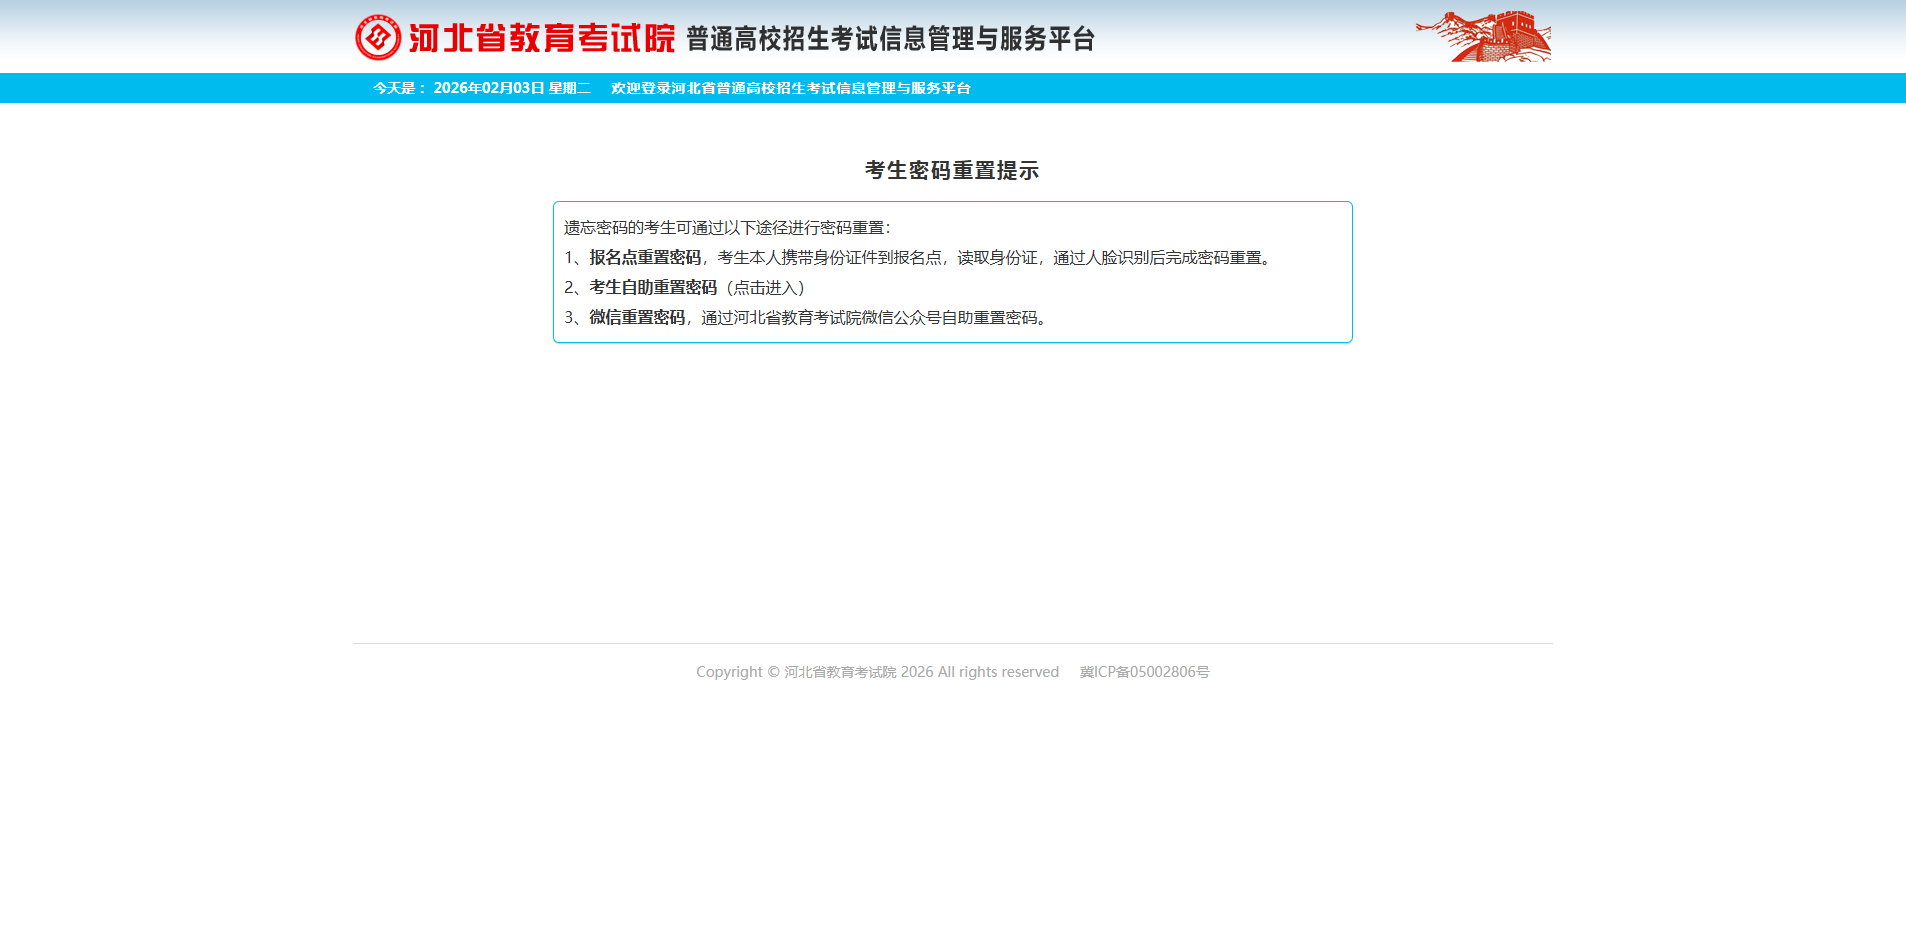Click the 考生密码重置提示 page heading
Viewport: 1906px width, 949px height.
click(952, 171)
